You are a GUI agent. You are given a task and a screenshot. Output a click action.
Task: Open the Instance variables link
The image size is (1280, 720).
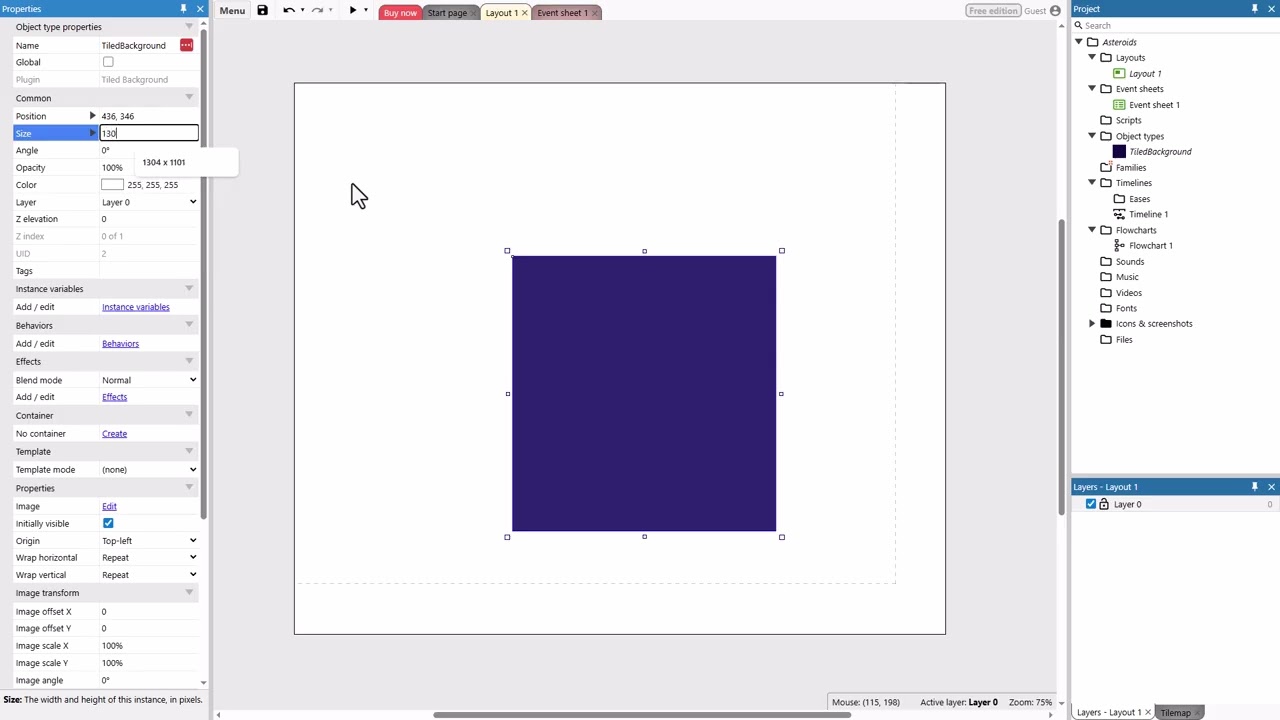(x=136, y=307)
